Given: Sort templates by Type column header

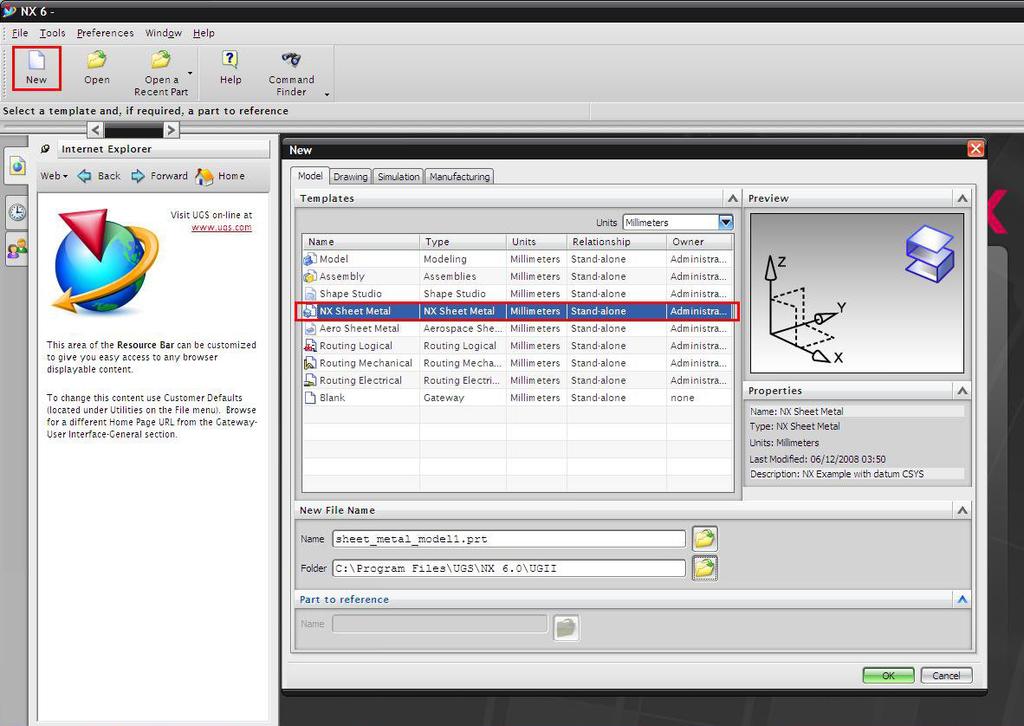Looking at the screenshot, I should 463,242.
